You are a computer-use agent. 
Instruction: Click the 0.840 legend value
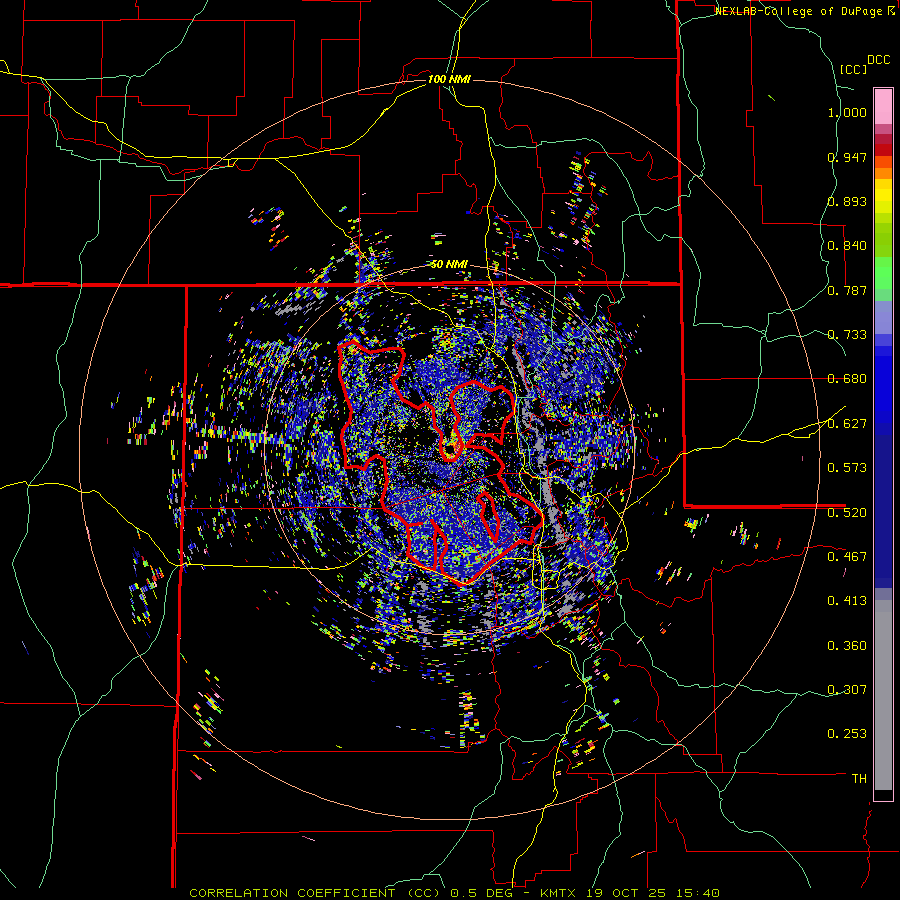click(x=847, y=246)
